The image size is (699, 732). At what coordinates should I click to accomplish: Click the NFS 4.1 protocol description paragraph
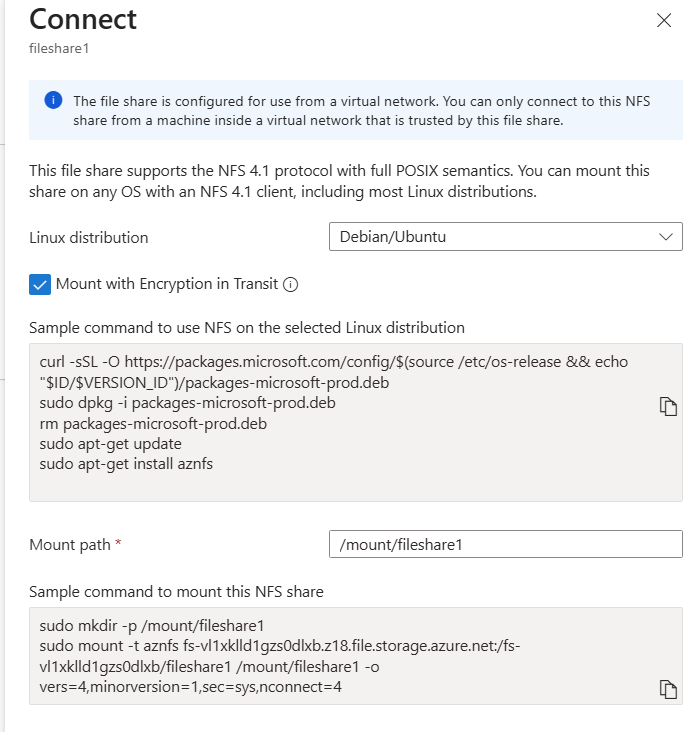pyautogui.click(x=340, y=181)
